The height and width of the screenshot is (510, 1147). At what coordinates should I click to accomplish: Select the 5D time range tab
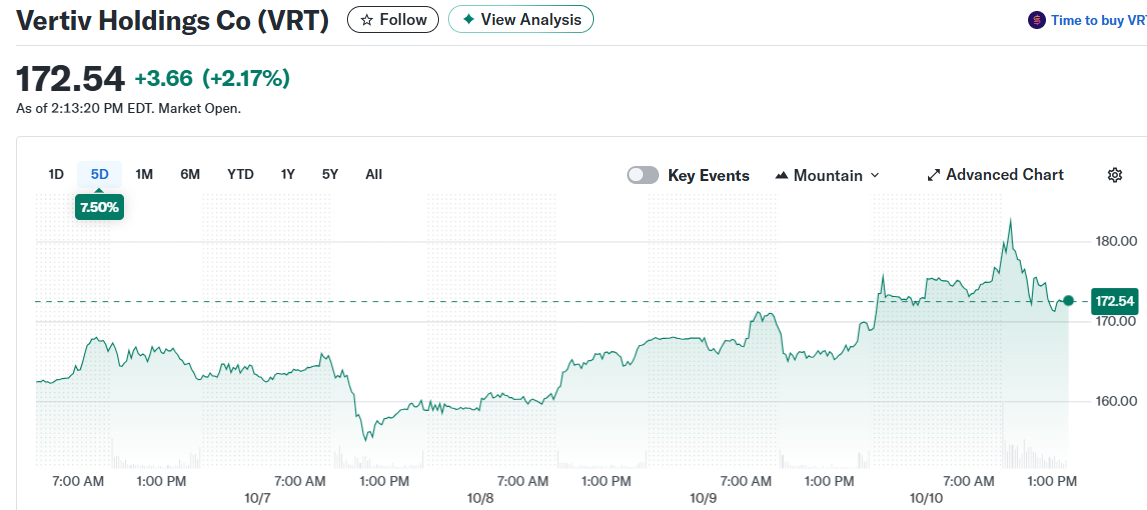(100, 174)
